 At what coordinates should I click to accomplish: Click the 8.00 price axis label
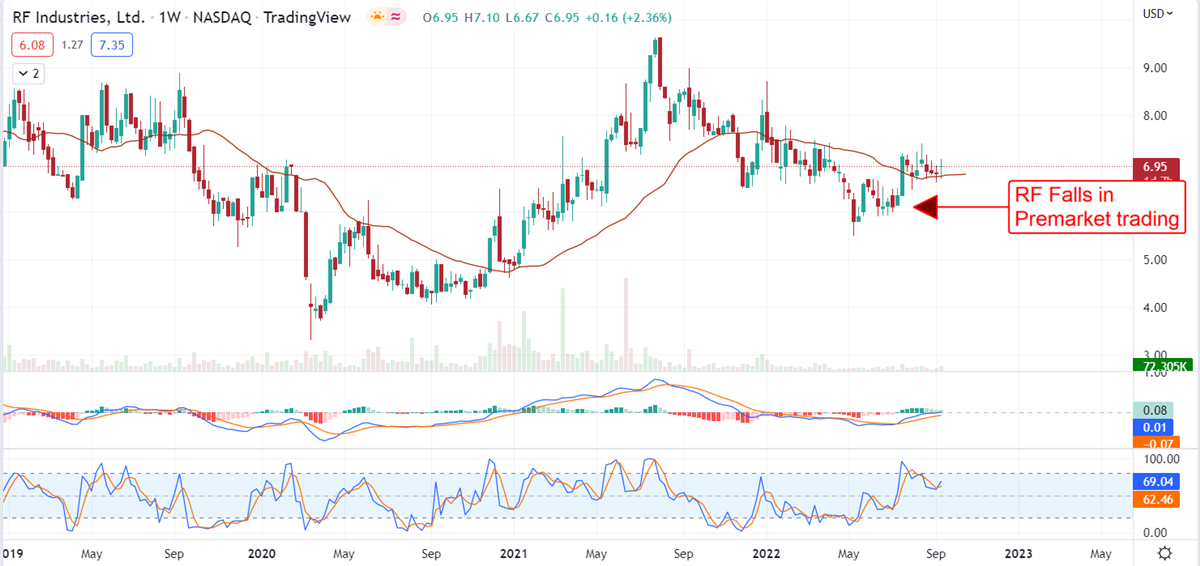tap(1156, 116)
